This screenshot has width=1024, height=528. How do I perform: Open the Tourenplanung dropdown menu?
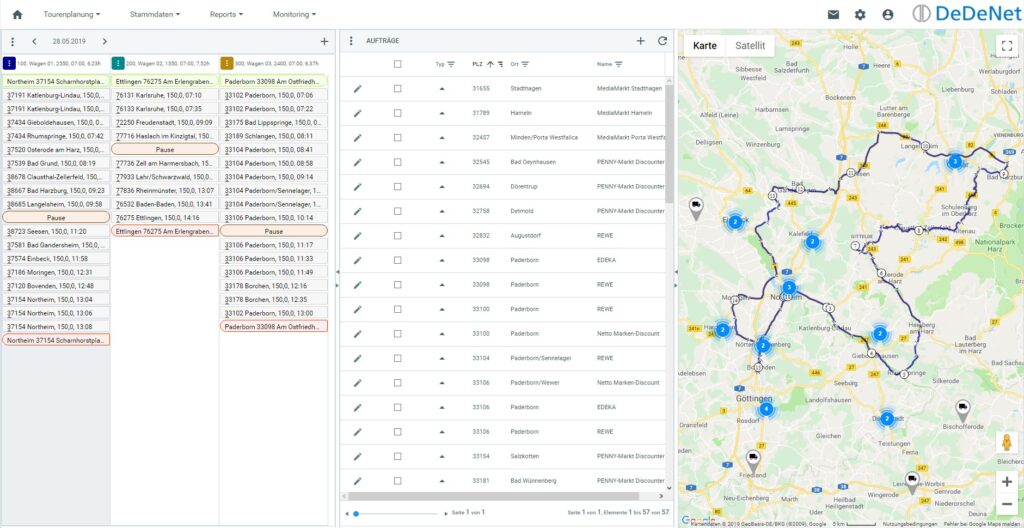(69, 15)
